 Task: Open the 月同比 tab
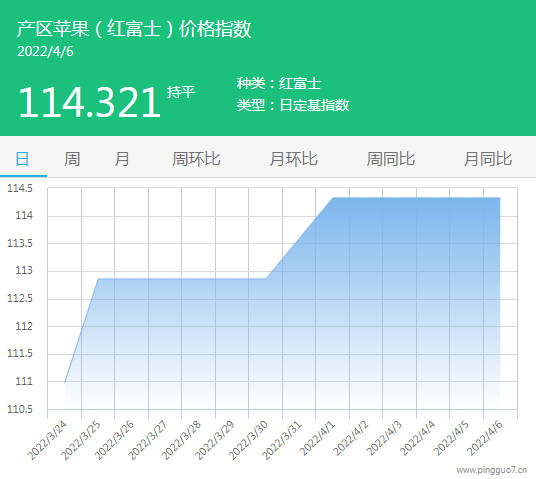488,159
